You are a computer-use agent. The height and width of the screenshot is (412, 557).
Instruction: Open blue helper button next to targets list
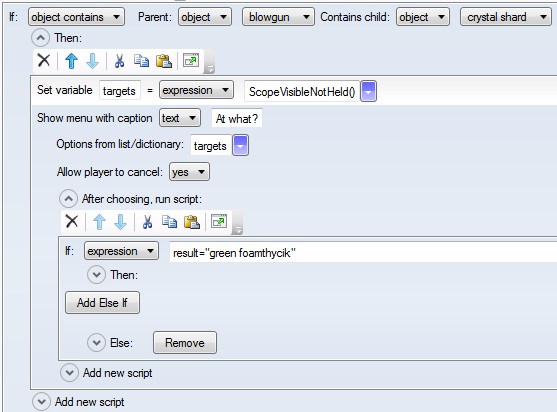point(240,145)
